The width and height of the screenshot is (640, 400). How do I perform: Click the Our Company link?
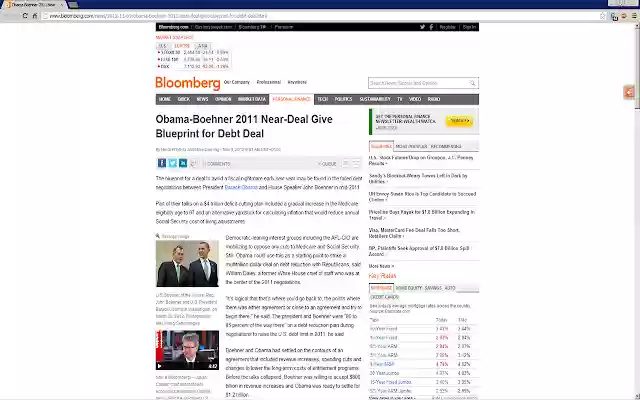[x=237, y=82]
